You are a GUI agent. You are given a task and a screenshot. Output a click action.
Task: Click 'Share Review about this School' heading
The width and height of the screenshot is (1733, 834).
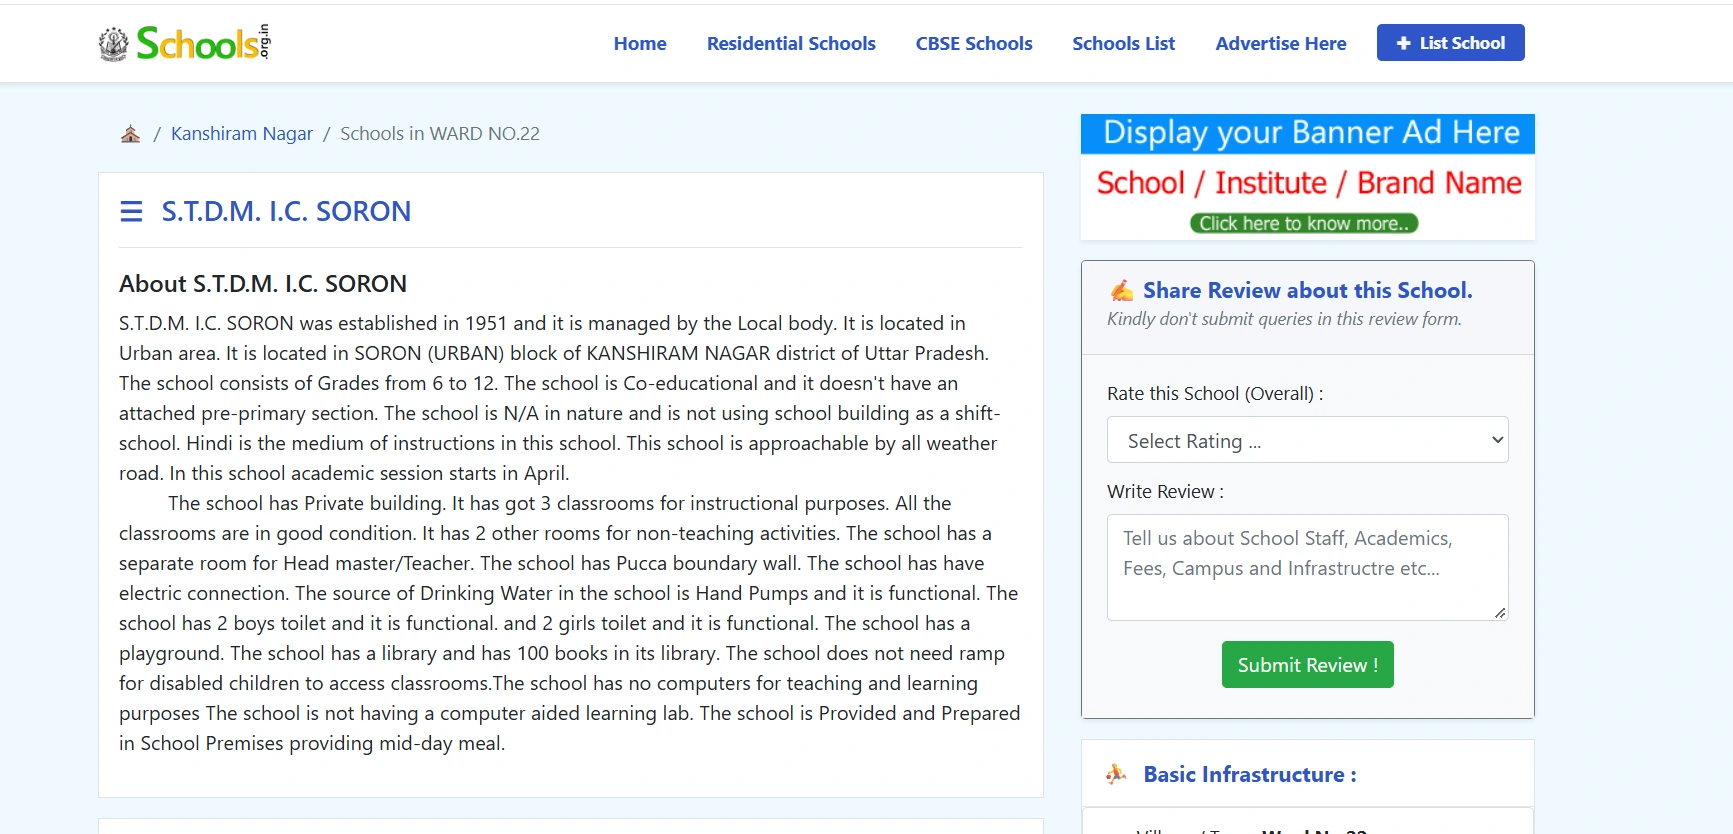(1308, 291)
